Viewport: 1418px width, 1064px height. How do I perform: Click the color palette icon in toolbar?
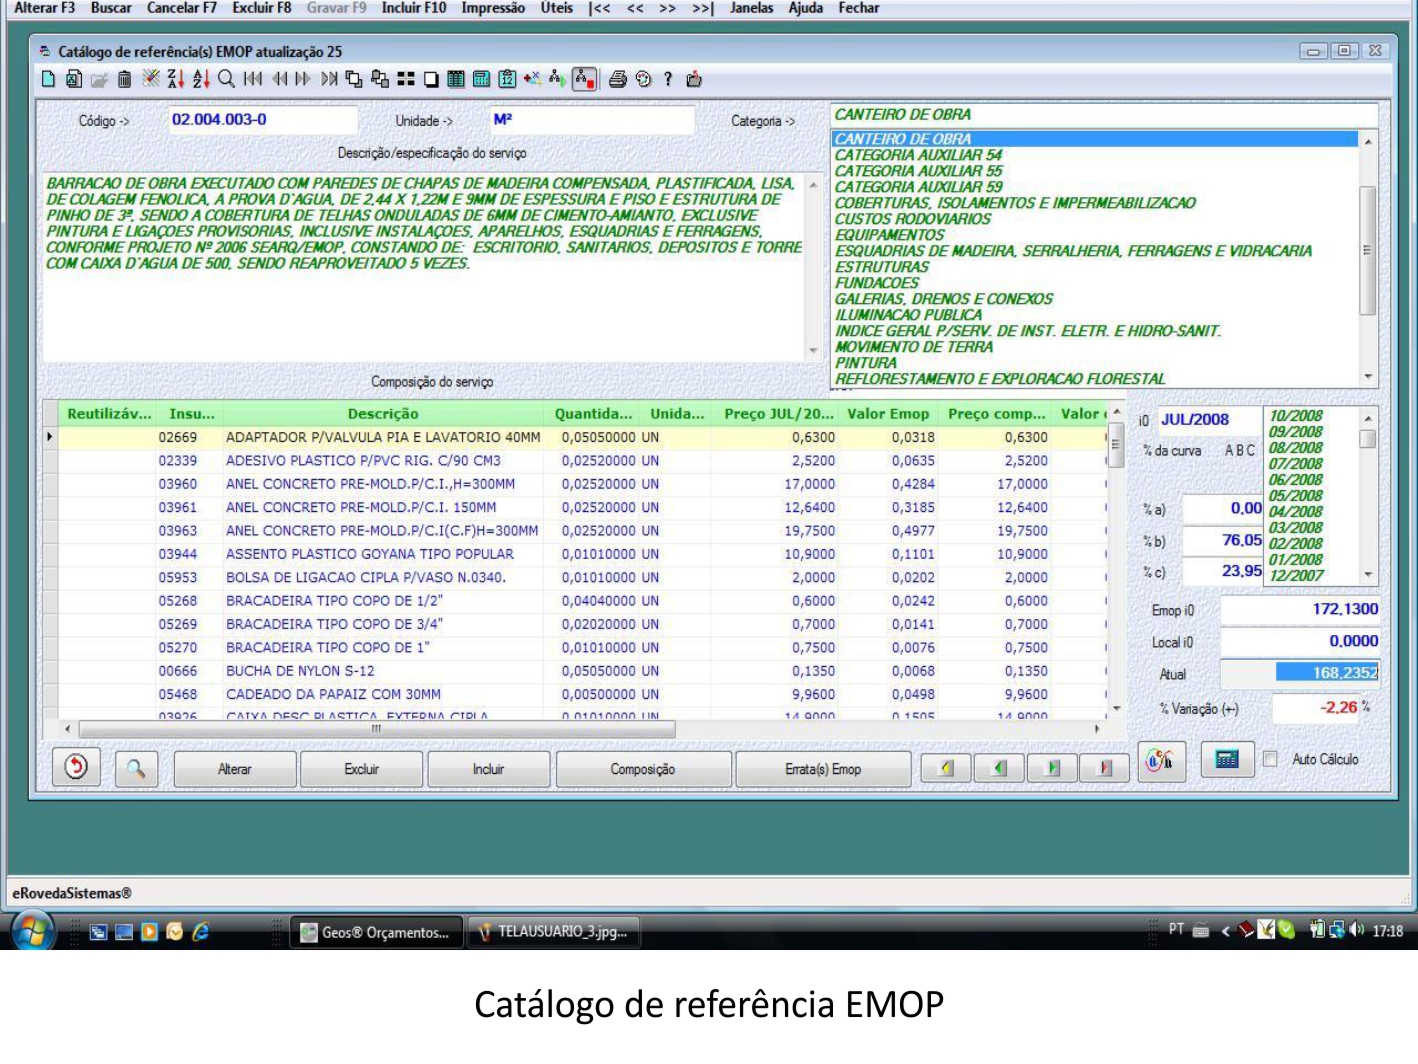click(x=643, y=79)
